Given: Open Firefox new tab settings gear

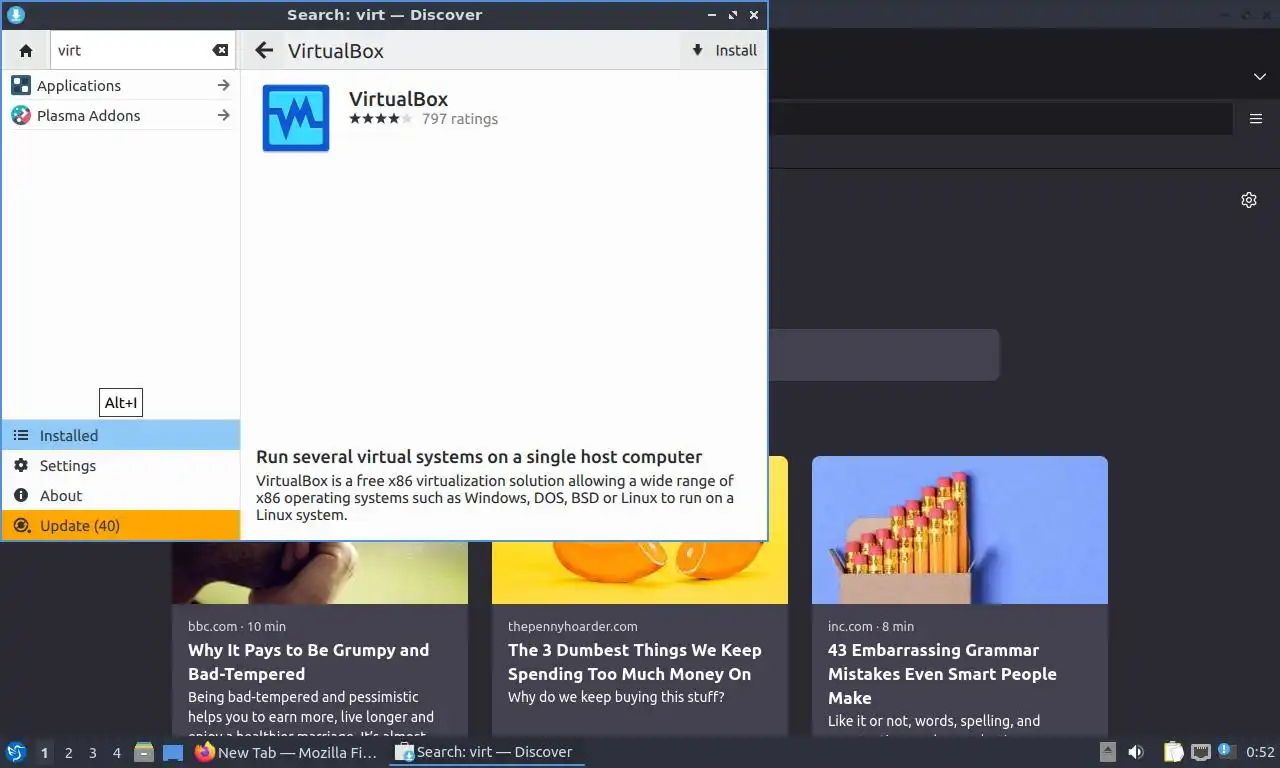Looking at the screenshot, I should [1249, 200].
